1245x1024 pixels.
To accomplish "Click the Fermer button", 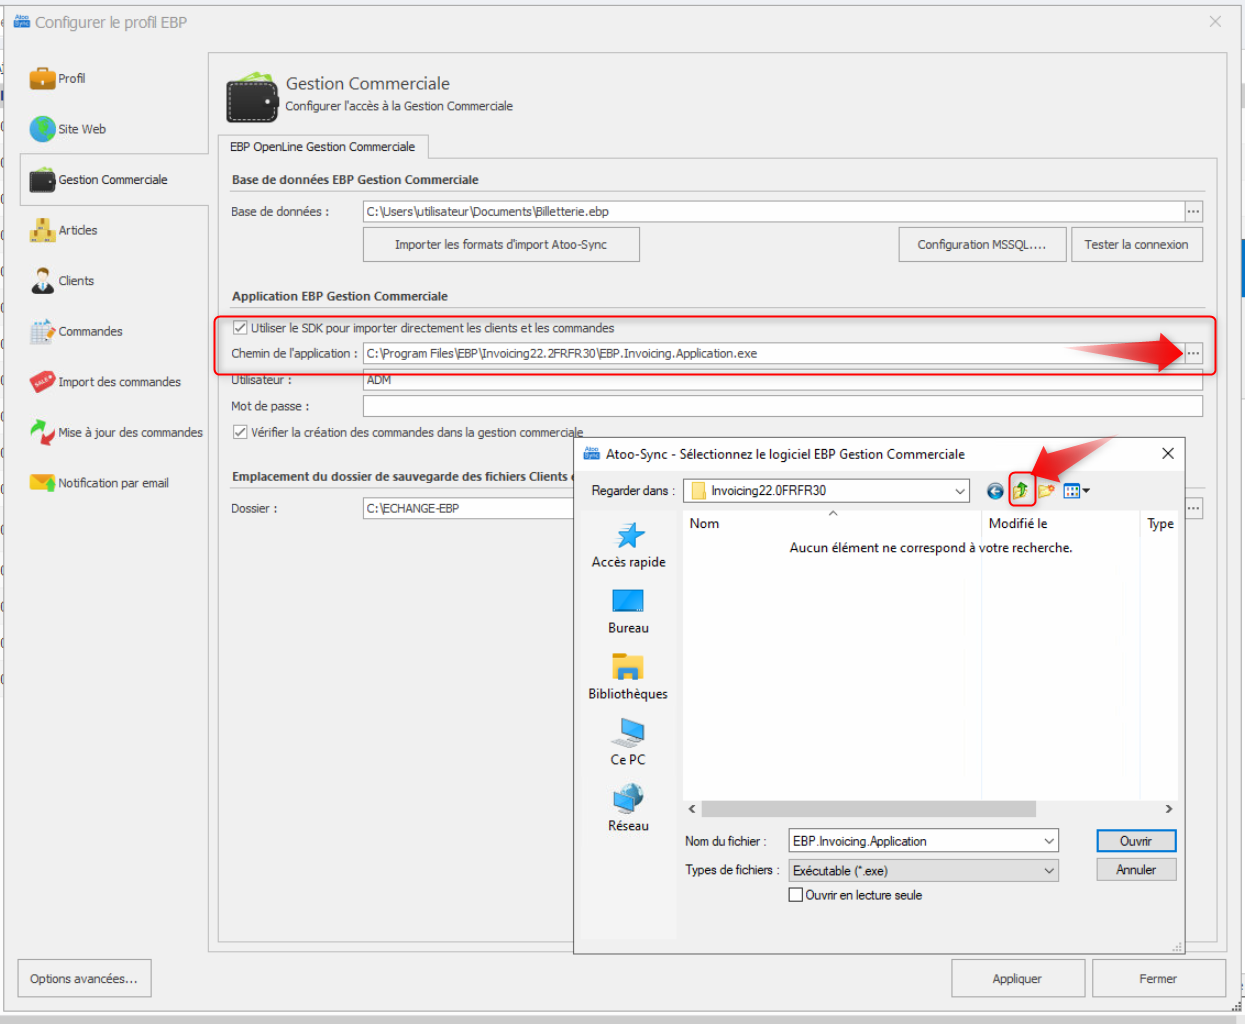I will pos(1159,979).
